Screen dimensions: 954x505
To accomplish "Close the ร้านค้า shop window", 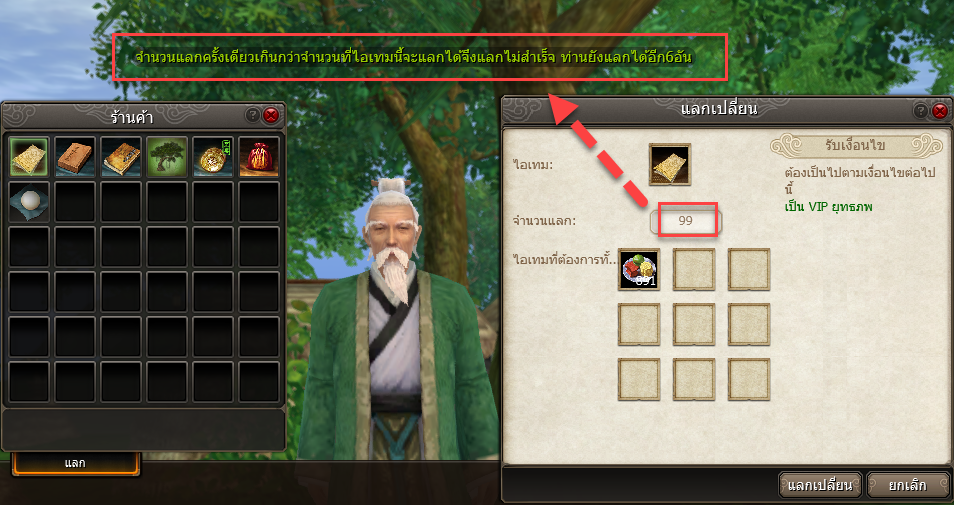I will [x=271, y=115].
